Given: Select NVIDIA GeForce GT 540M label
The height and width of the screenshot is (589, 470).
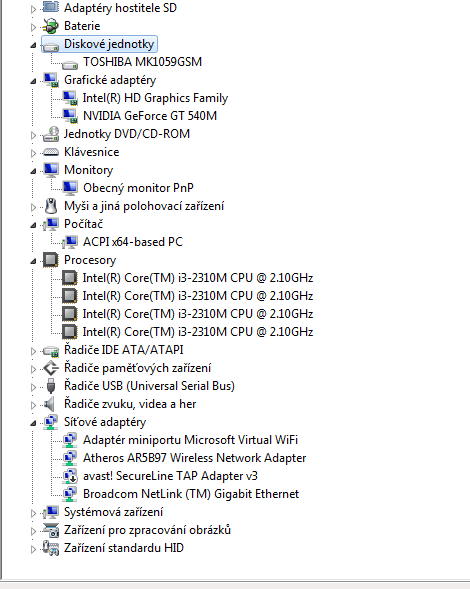Looking at the screenshot, I should pyautogui.click(x=150, y=116).
